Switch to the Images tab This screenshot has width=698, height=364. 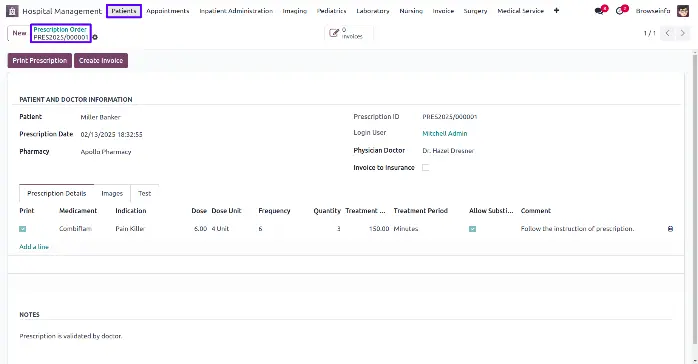pos(112,194)
